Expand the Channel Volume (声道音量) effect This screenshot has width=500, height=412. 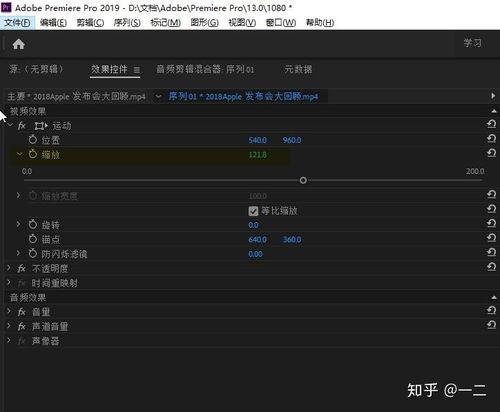pyautogui.click(x=9, y=326)
